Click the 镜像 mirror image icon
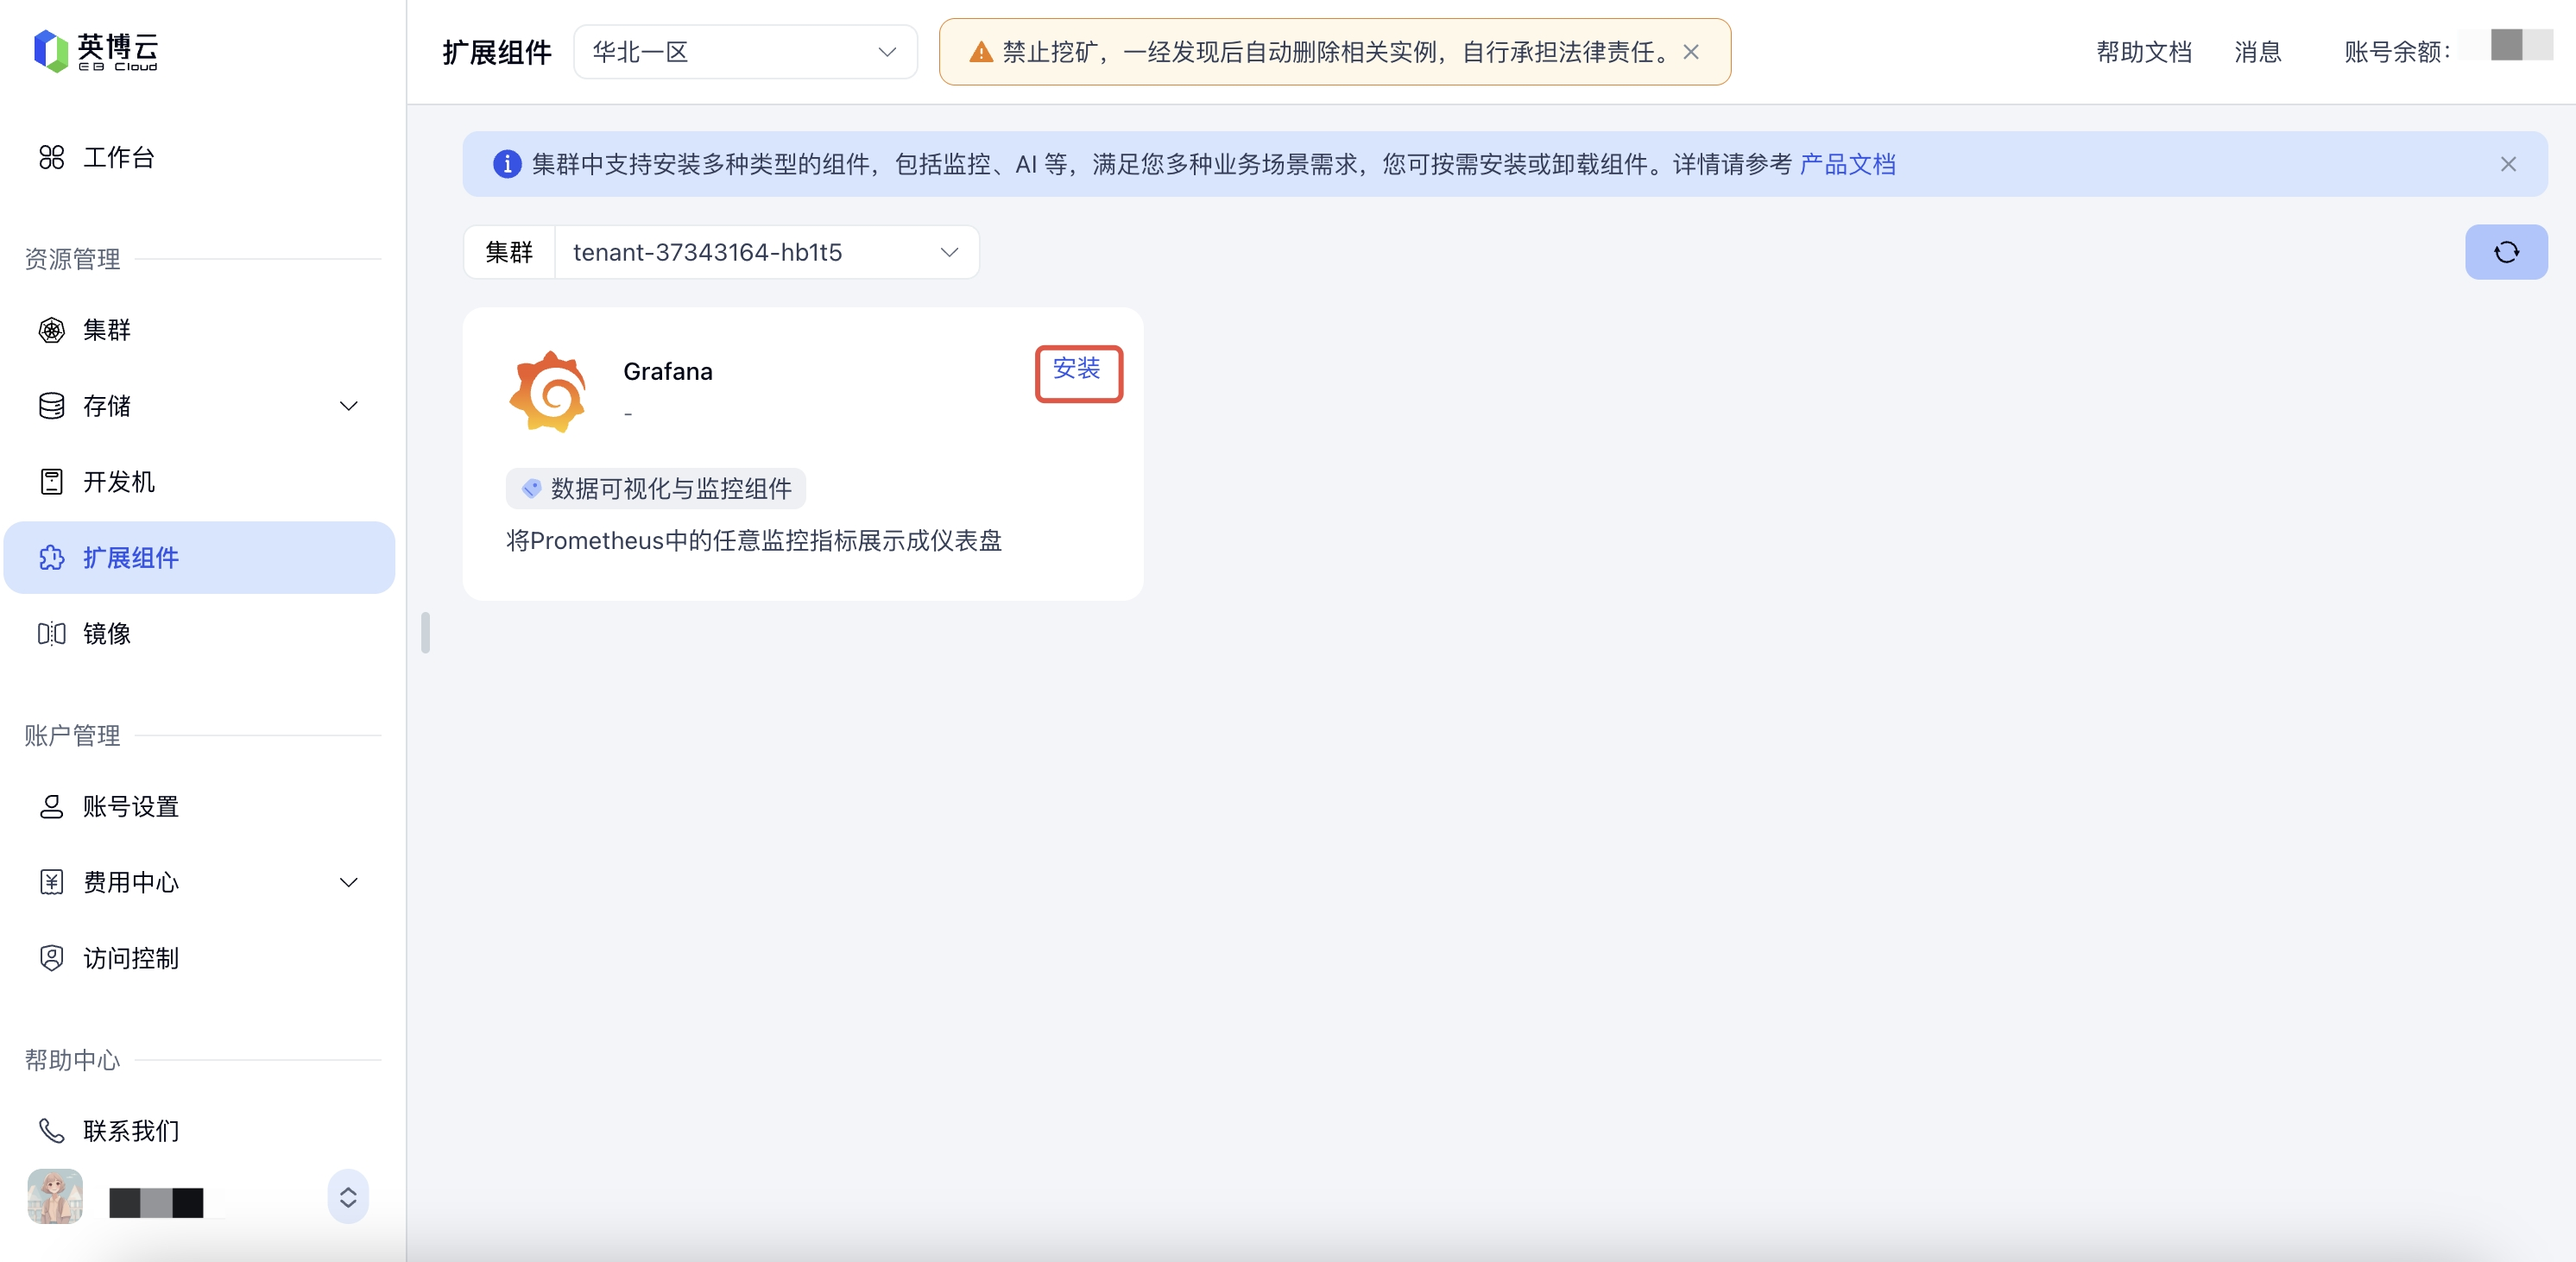Viewport: 2576px width, 1262px height. coord(51,634)
